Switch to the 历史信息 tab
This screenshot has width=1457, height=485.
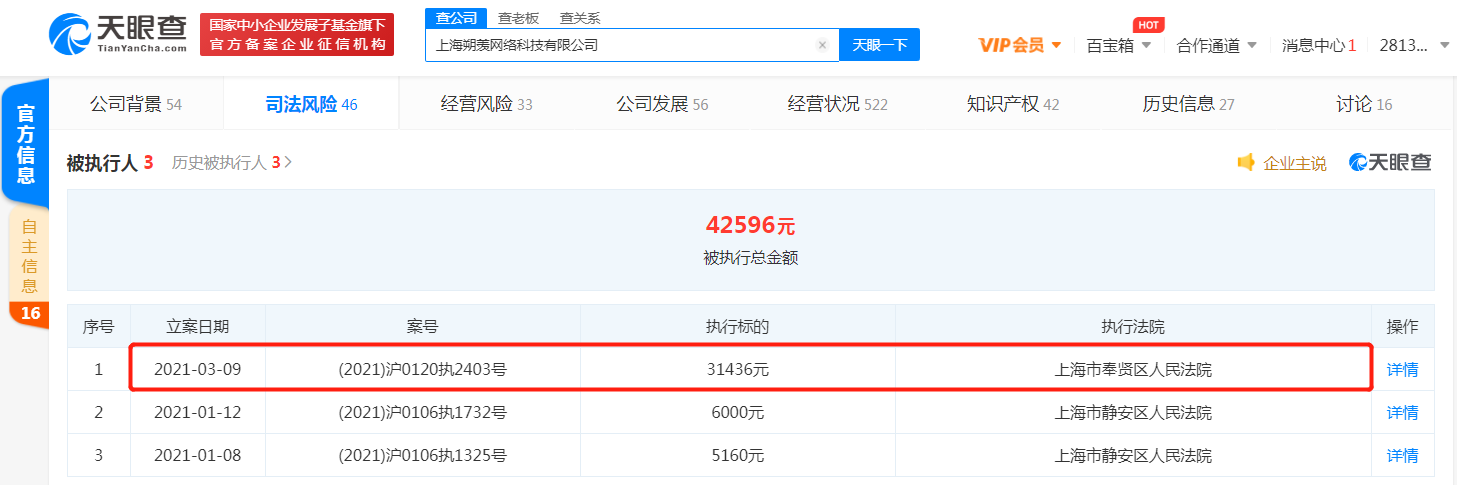1189,104
